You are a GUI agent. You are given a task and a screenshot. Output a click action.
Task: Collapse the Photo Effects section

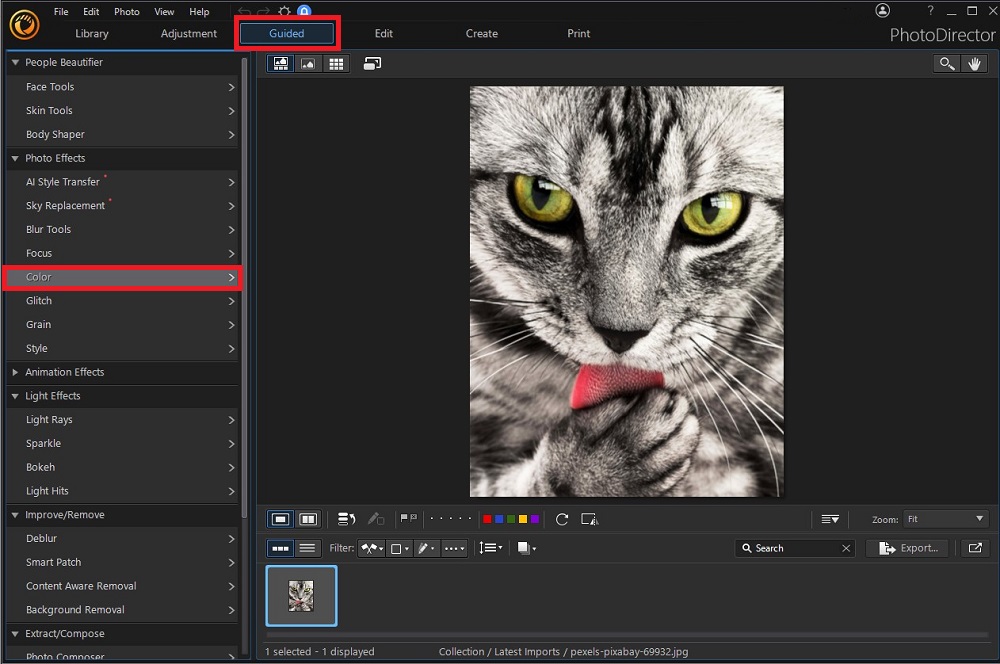point(16,158)
